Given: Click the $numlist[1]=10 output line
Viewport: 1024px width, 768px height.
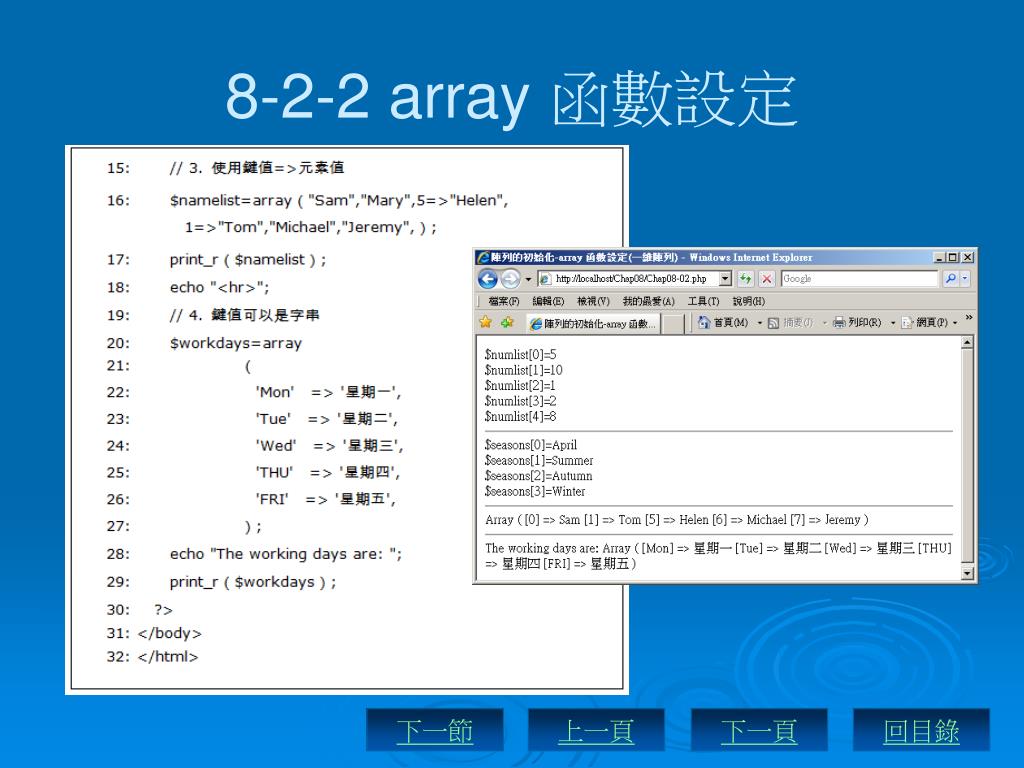Looking at the screenshot, I should click(524, 370).
